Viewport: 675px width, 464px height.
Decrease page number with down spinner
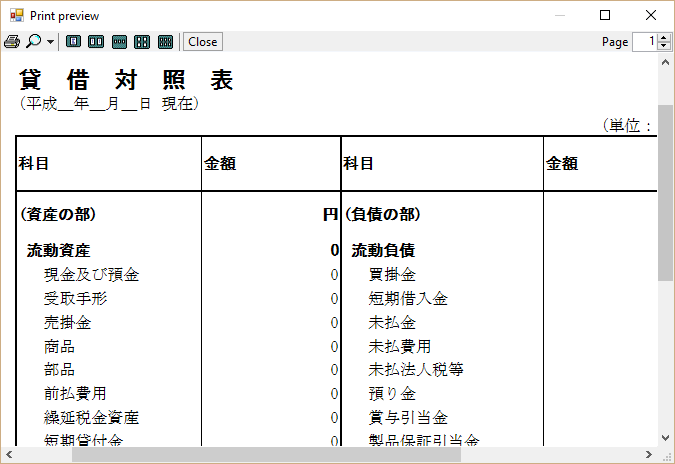pos(663,46)
